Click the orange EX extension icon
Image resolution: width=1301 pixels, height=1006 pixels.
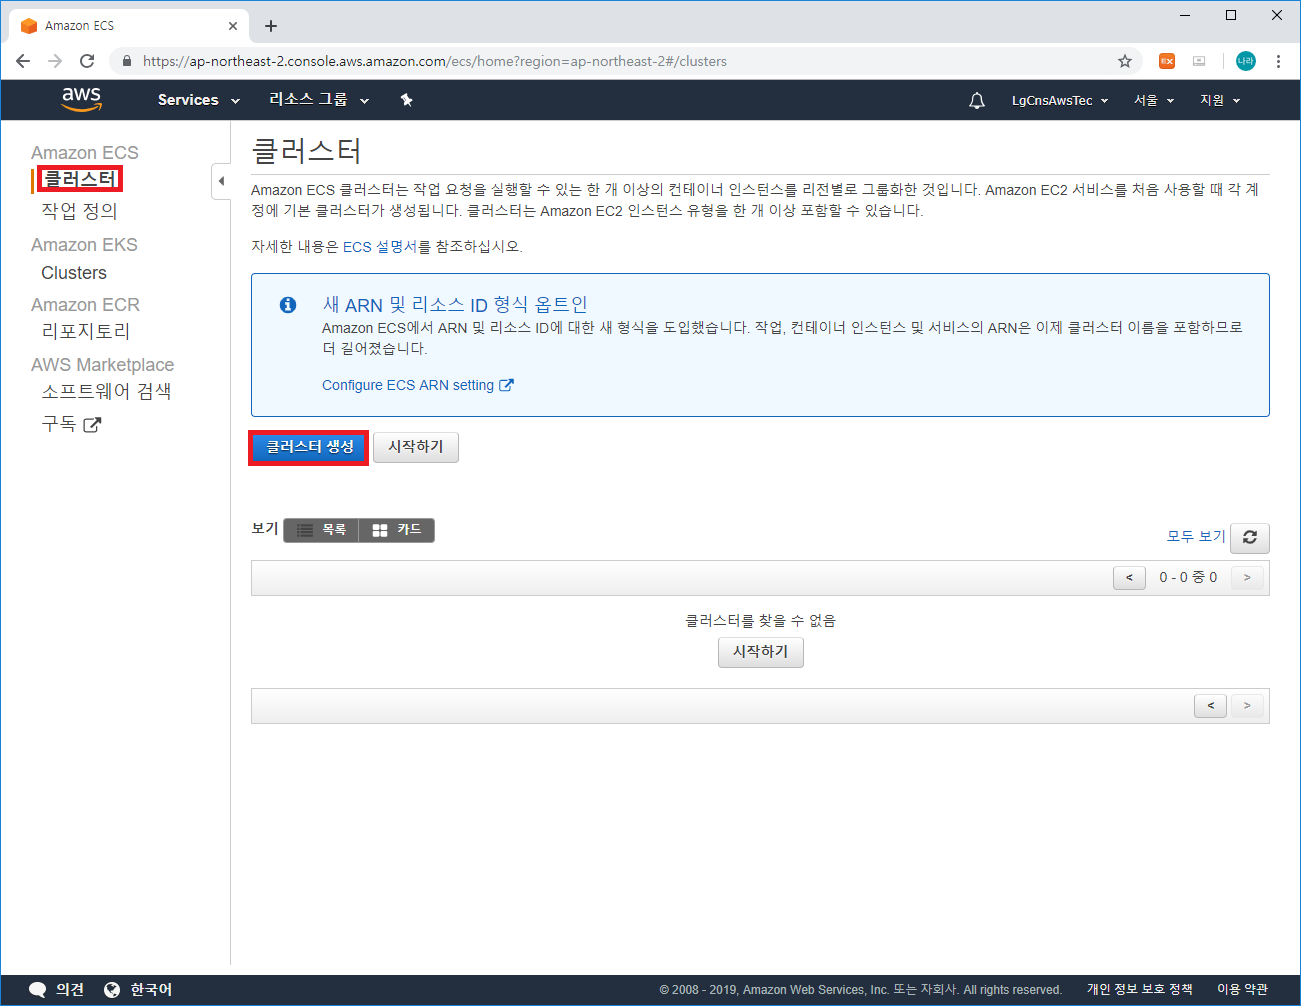click(x=1167, y=61)
